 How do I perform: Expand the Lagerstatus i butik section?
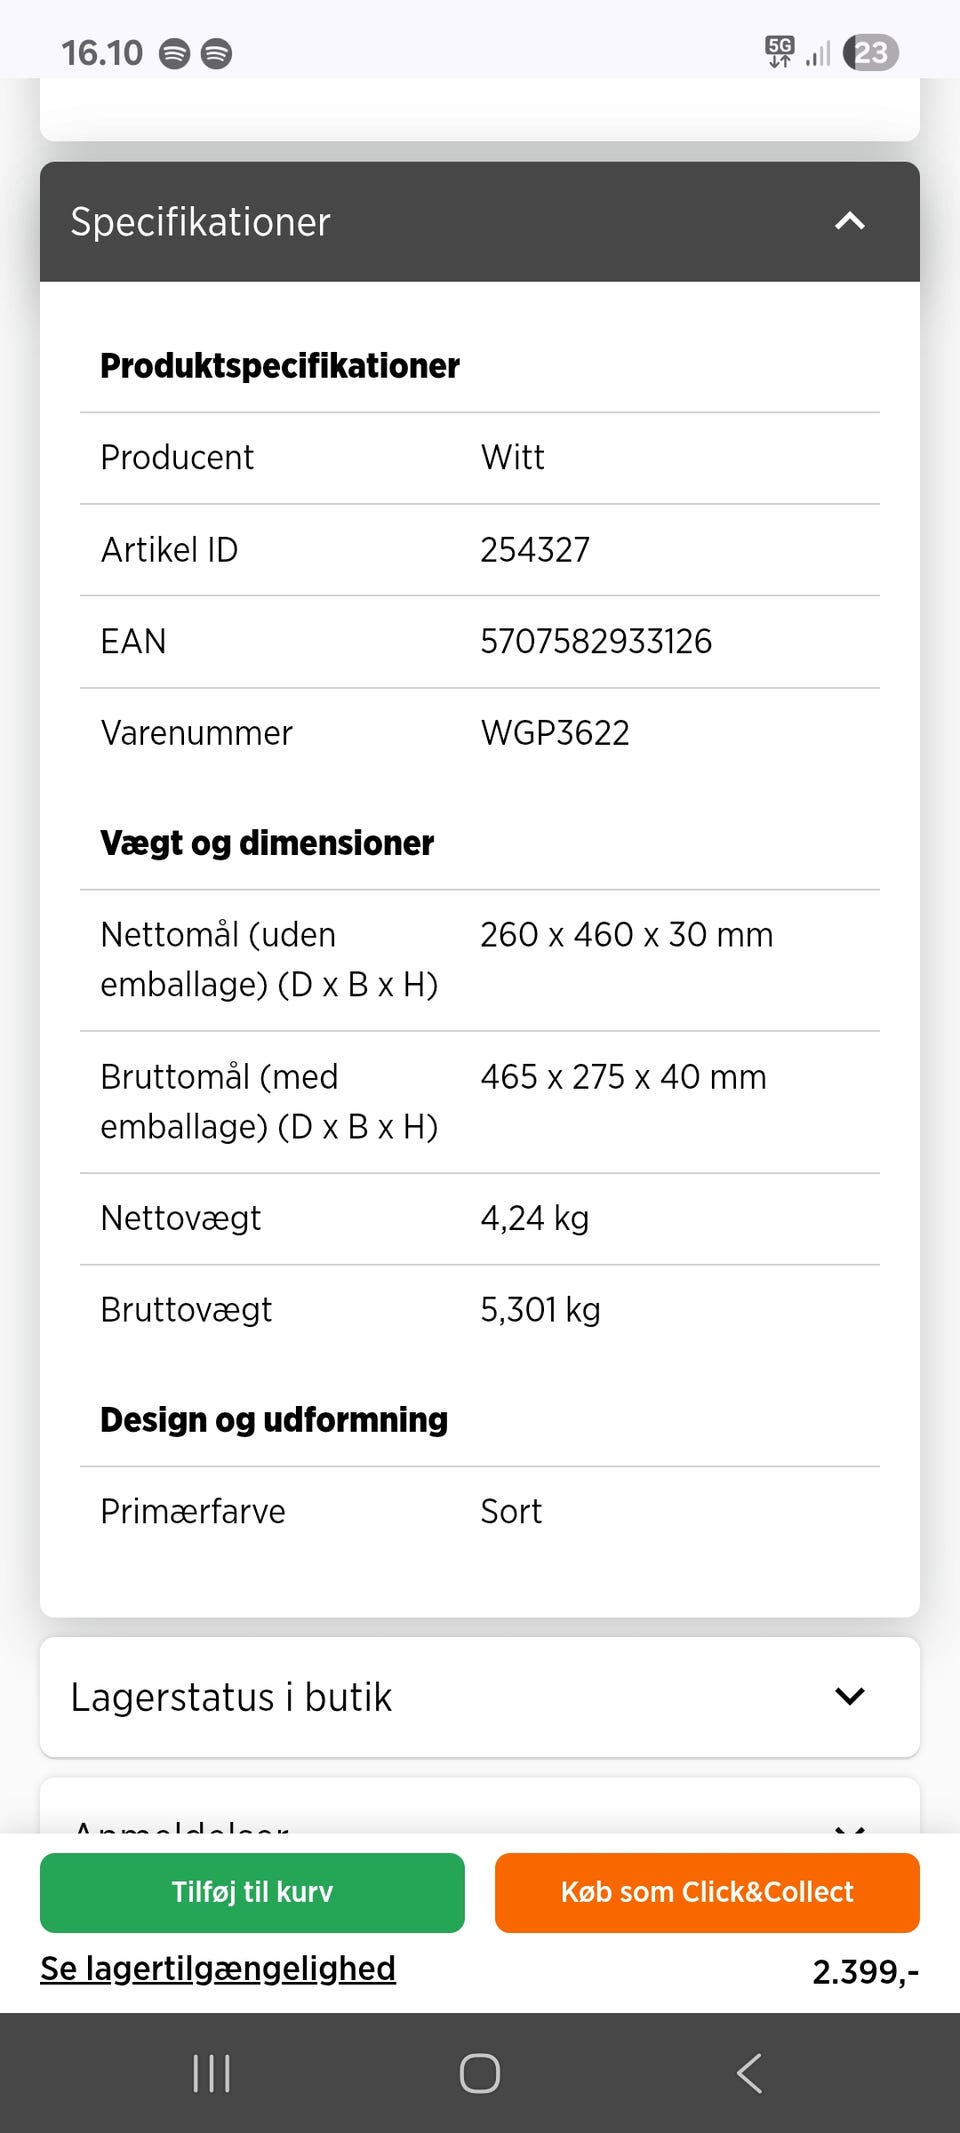pyautogui.click(x=849, y=1696)
